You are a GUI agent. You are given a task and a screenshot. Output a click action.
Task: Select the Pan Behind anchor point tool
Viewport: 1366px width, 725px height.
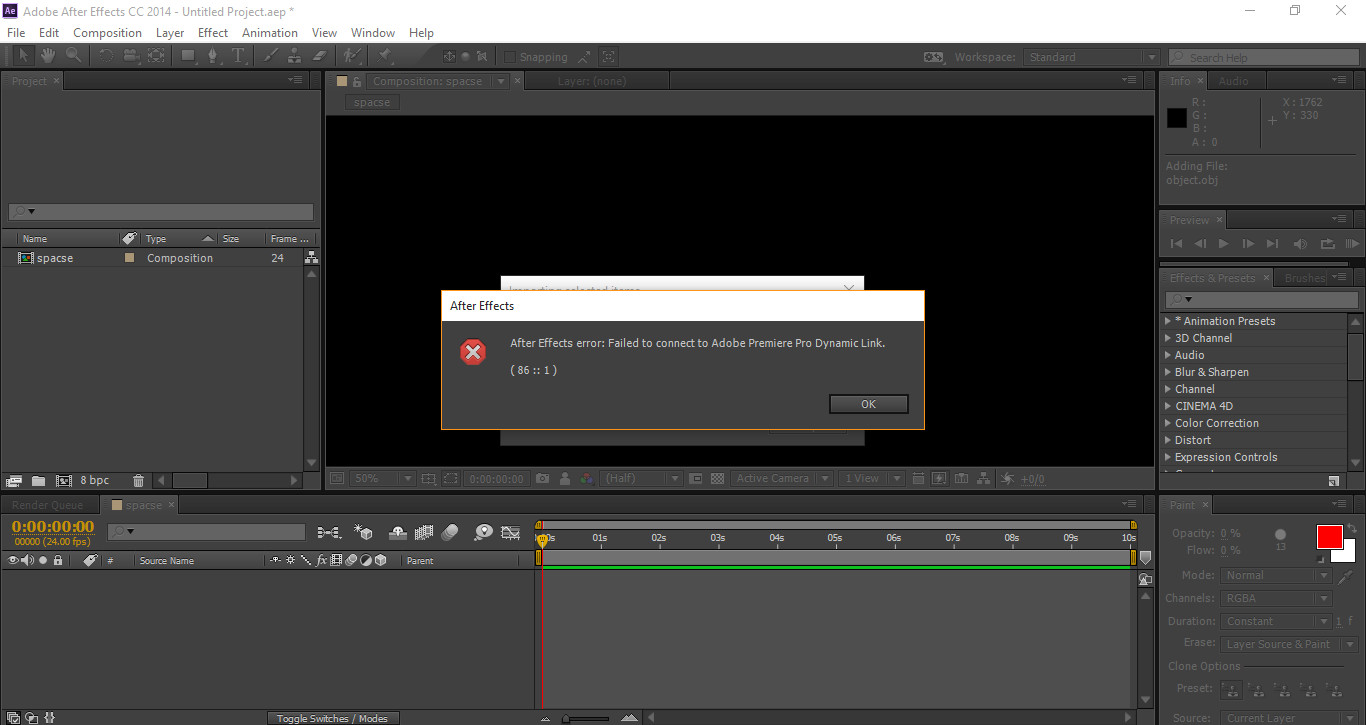[x=156, y=56]
